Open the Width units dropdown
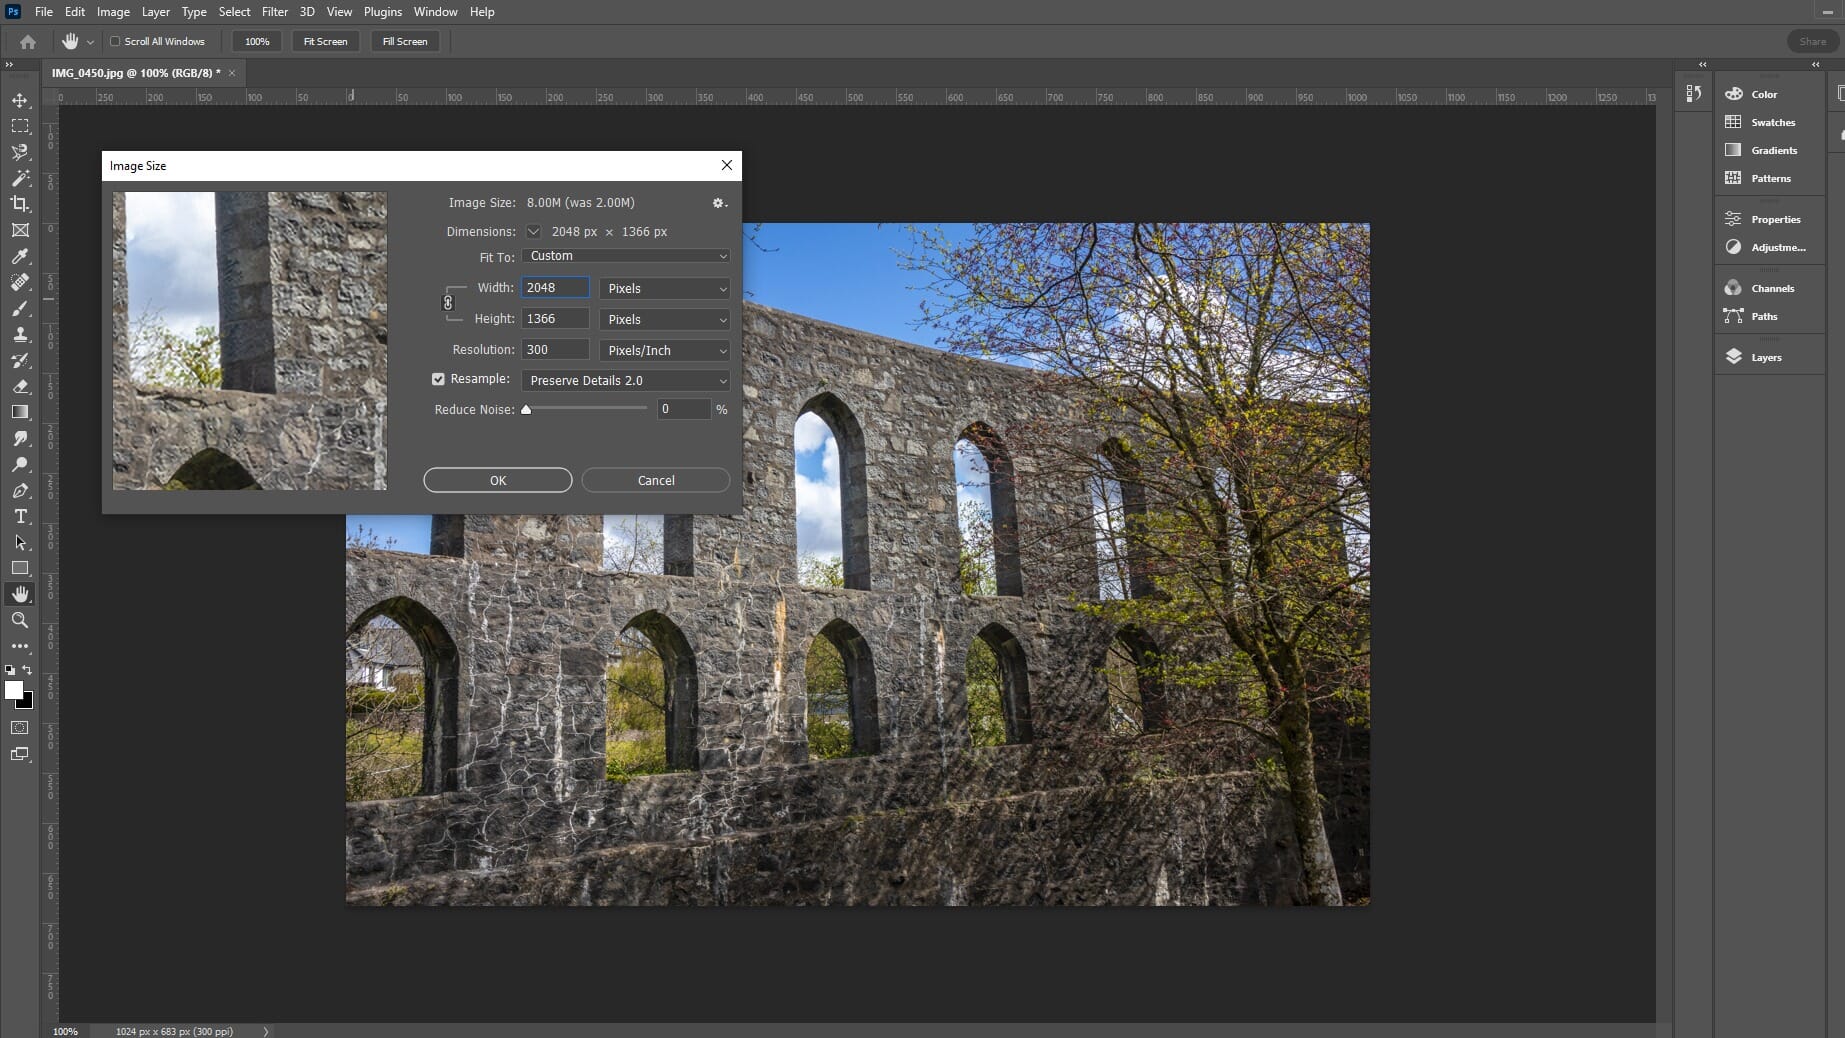 click(x=664, y=288)
